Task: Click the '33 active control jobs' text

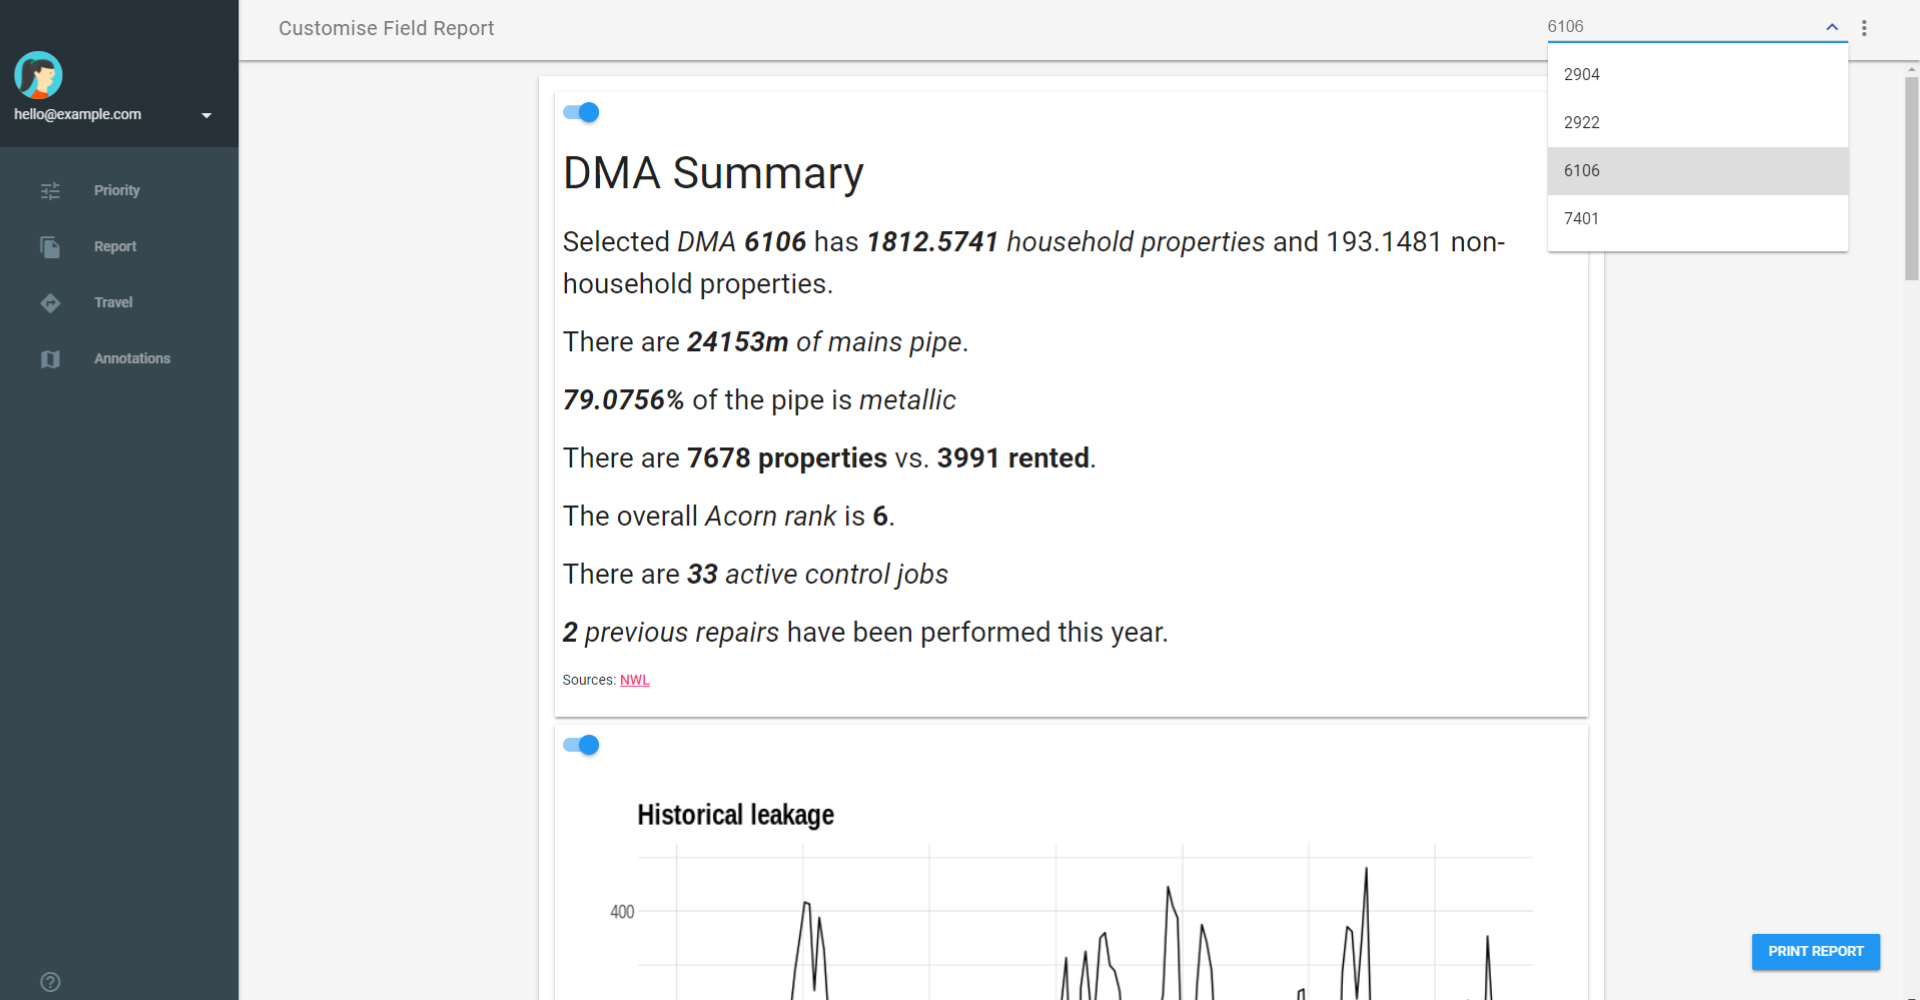Action: [x=817, y=574]
